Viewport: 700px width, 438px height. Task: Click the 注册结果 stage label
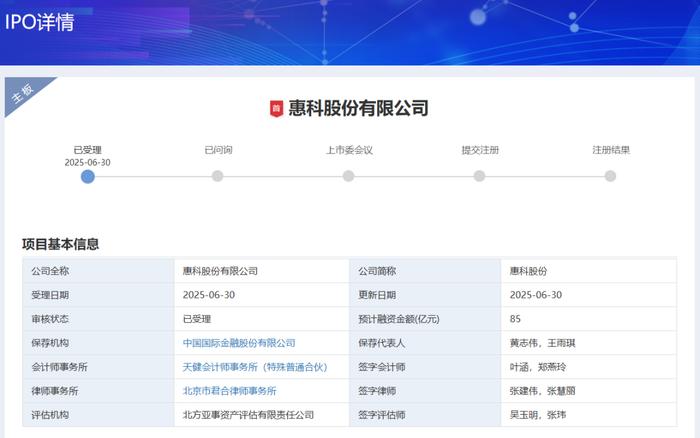[611, 150]
